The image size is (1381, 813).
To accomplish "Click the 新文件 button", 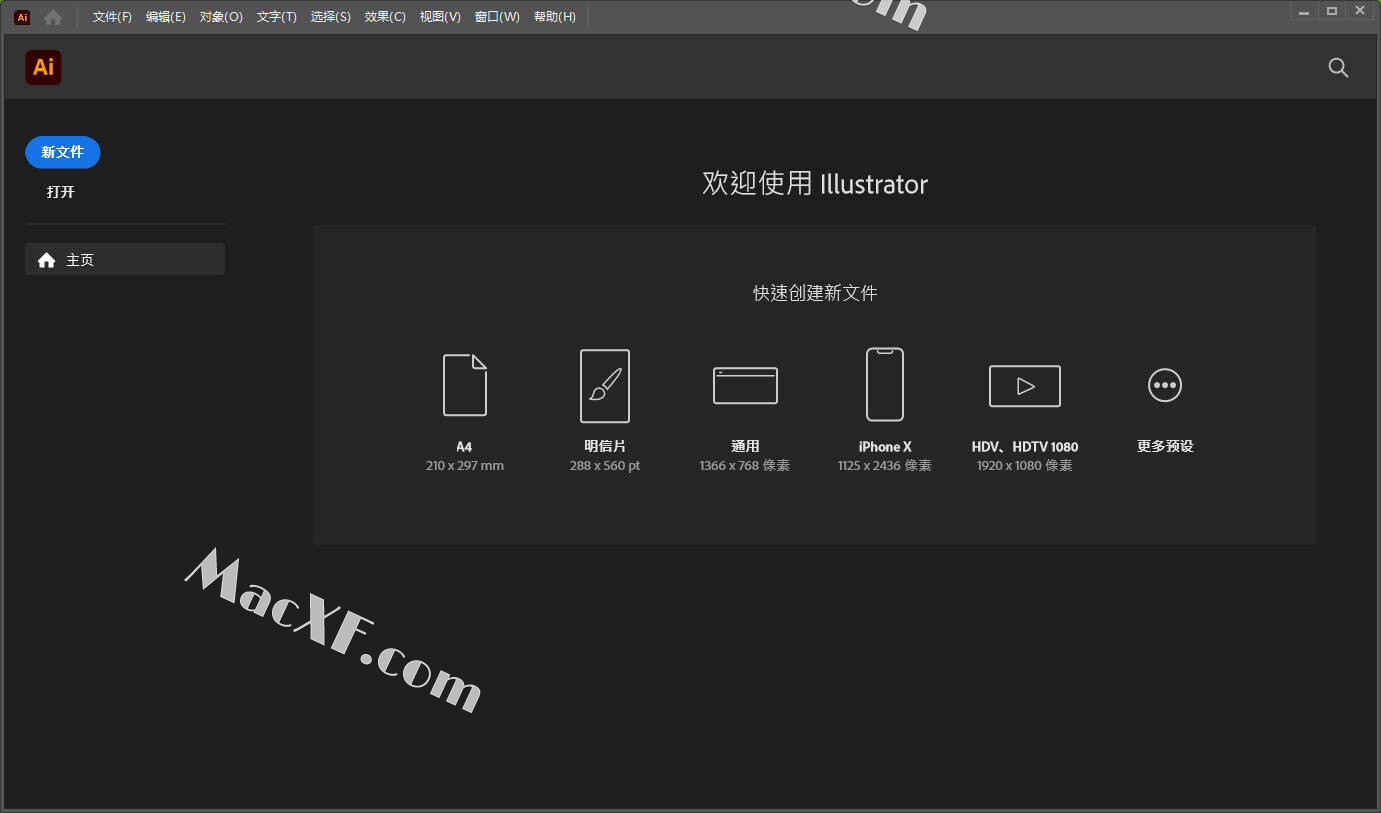I will coord(63,152).
